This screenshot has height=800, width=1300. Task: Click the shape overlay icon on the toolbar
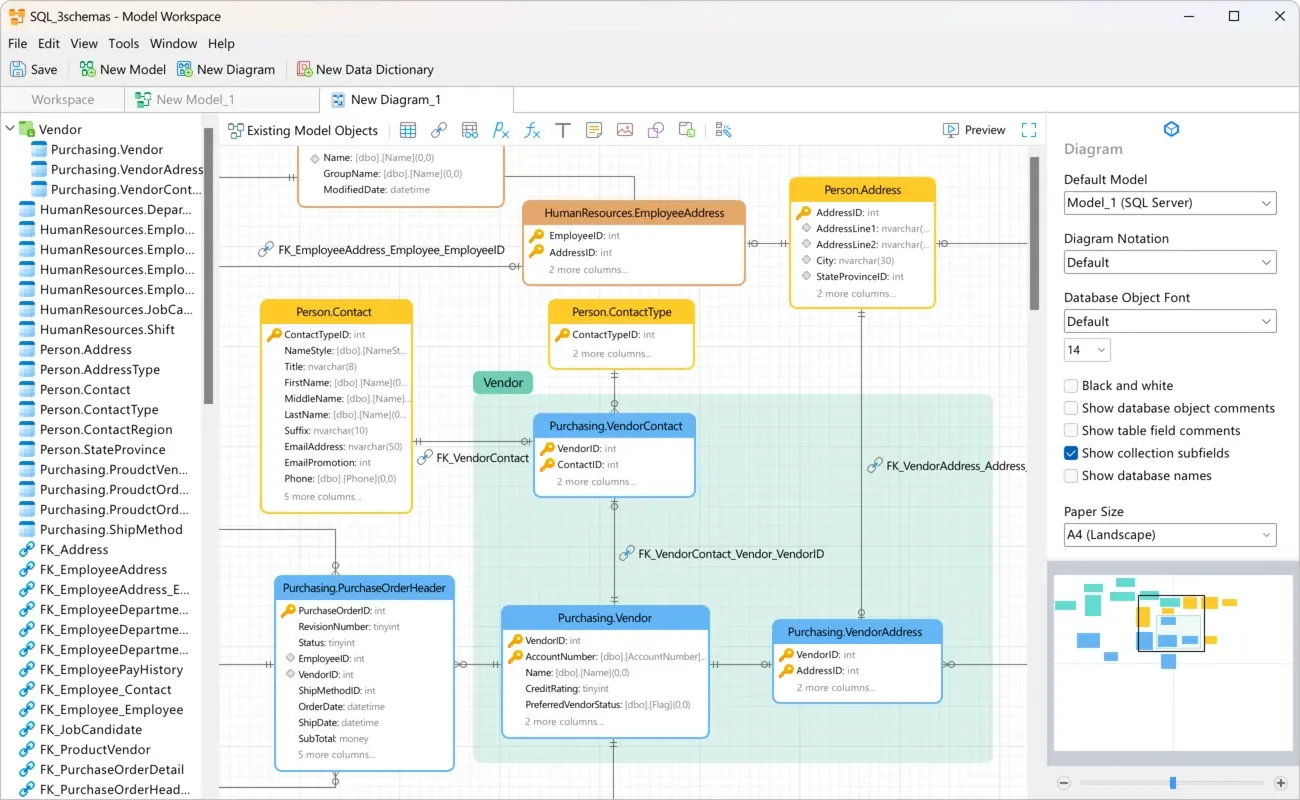pos(655,130)
